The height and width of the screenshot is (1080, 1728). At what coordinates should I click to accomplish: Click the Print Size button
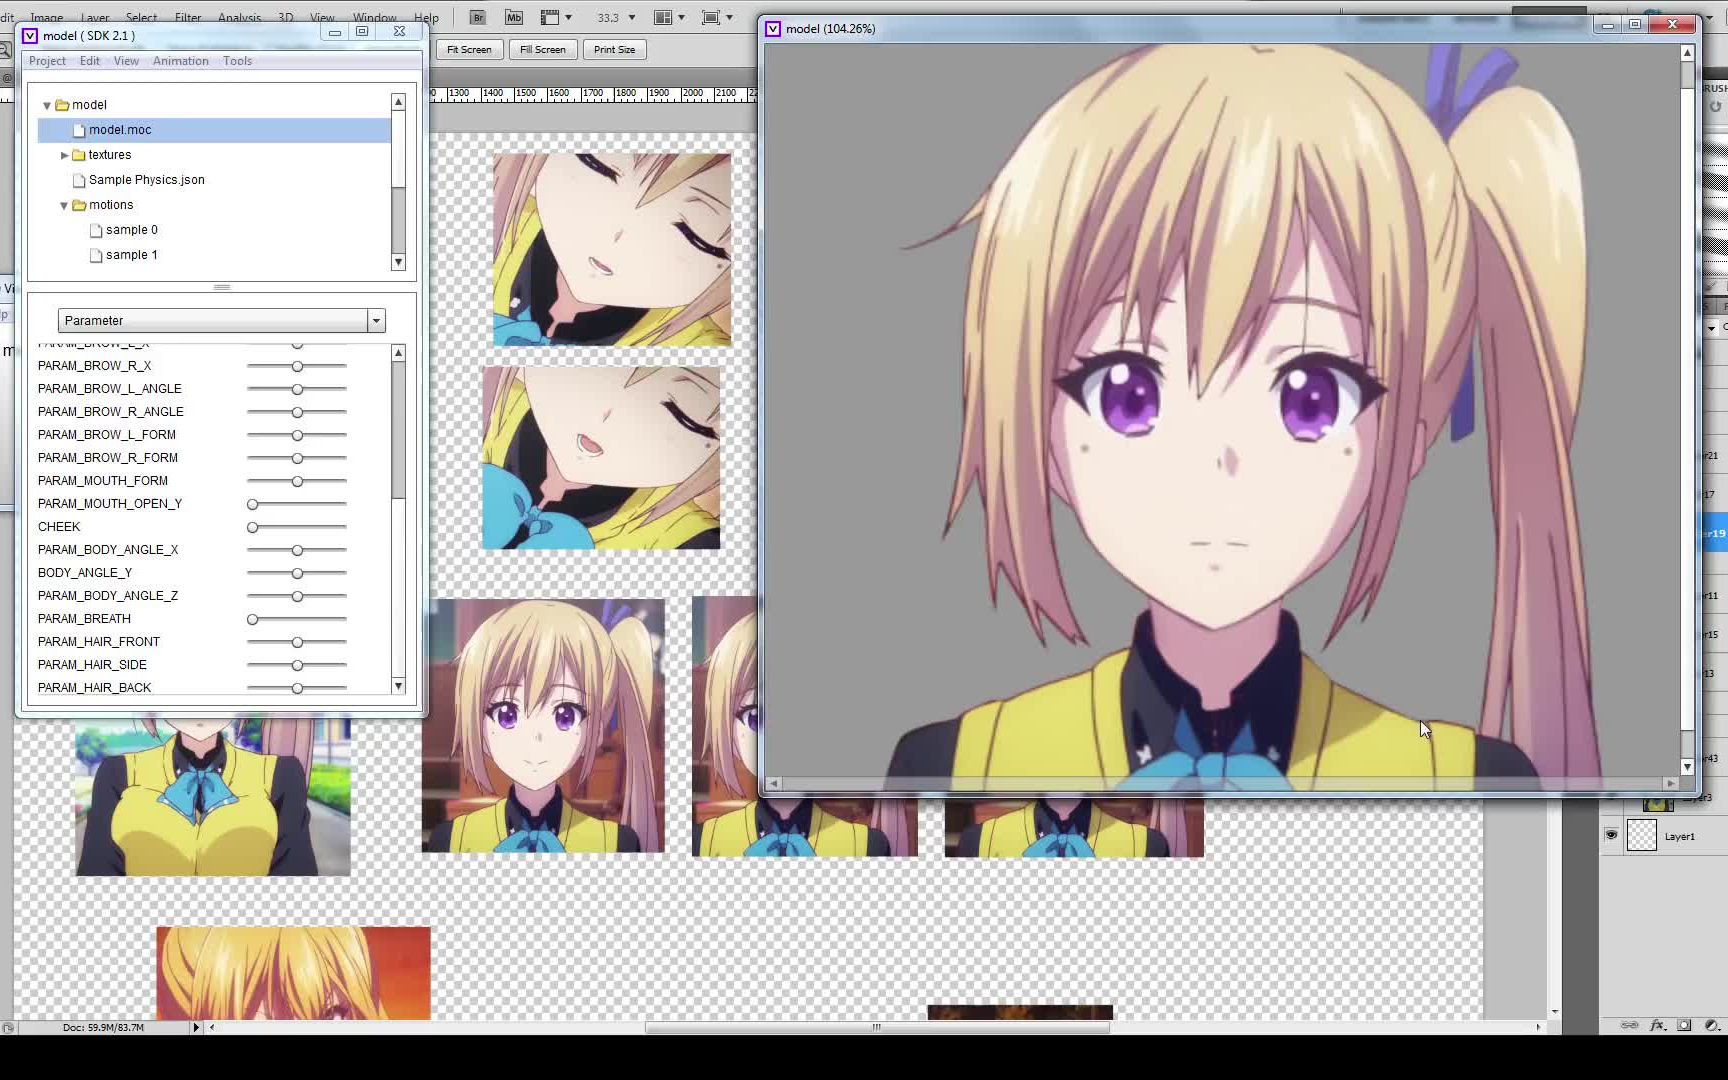point(614,49)
